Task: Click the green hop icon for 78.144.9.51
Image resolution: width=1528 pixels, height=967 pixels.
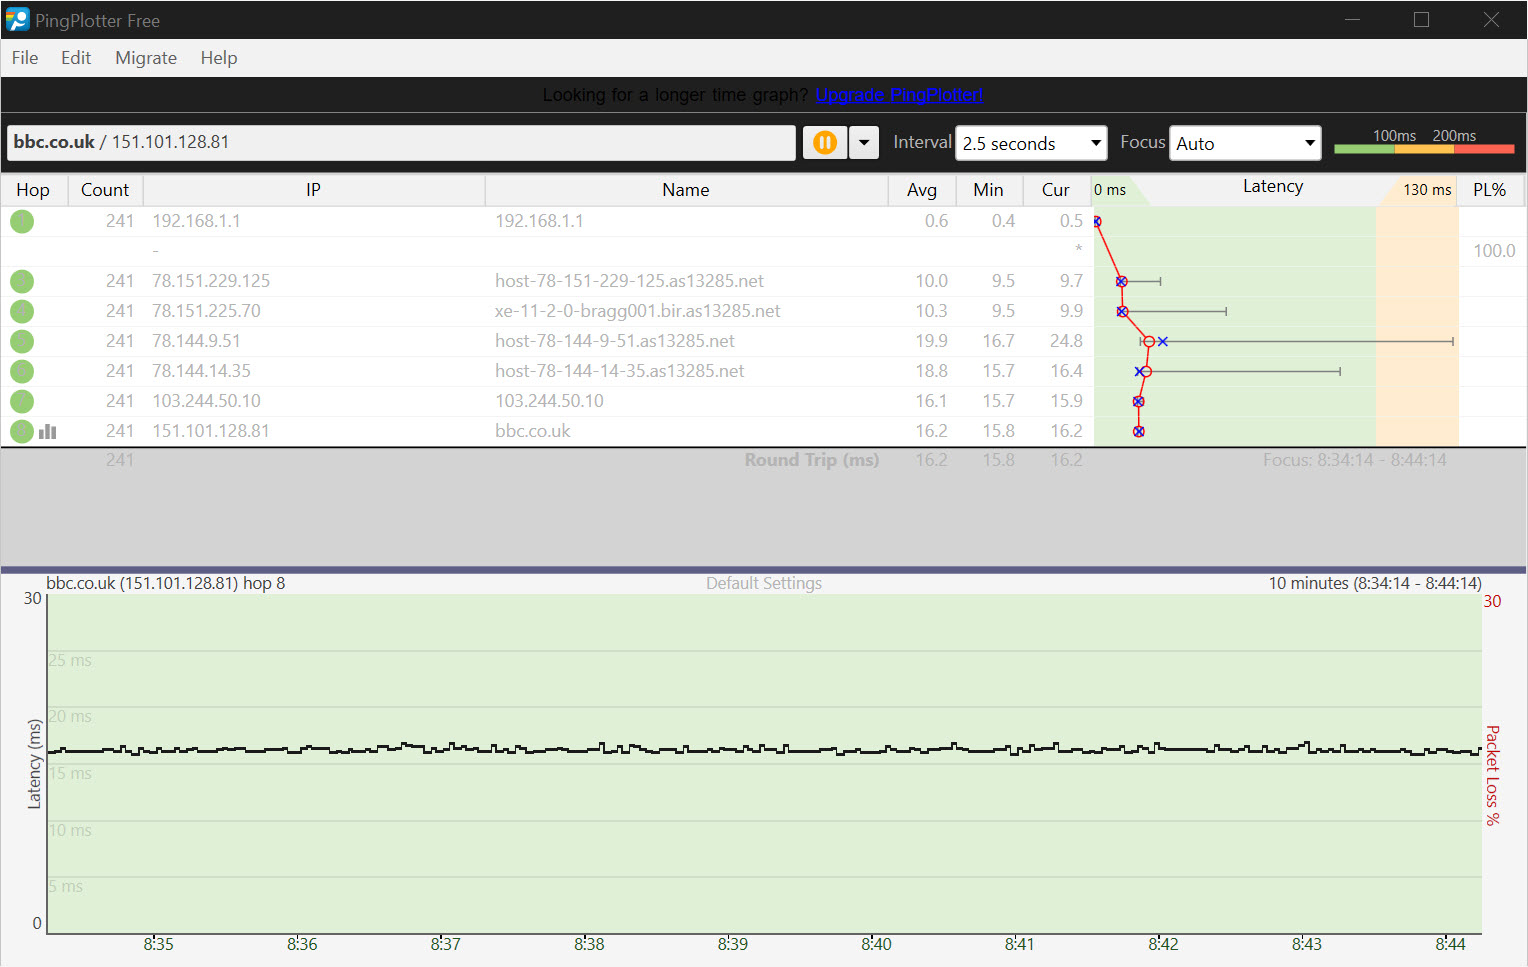Action: (22, 341)
